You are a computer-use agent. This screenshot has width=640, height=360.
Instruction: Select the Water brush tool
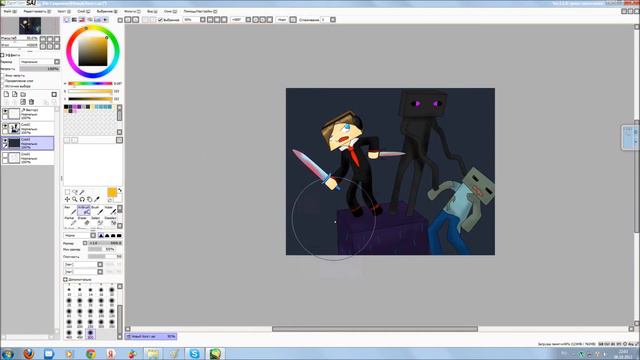(x=110, y=210)
